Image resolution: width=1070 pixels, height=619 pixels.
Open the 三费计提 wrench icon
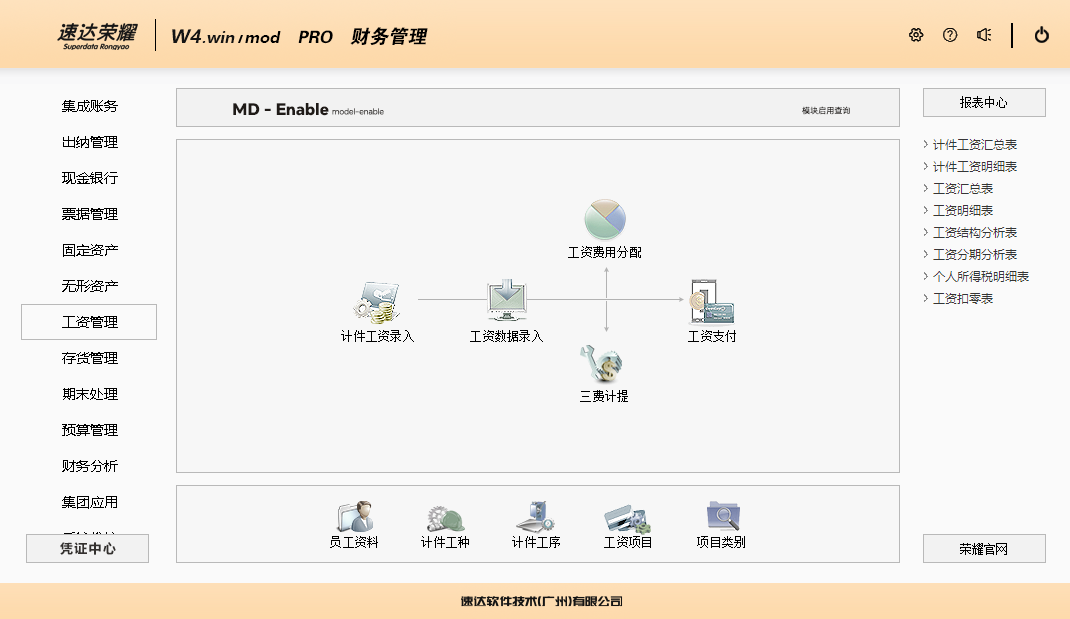click(604, 364)
